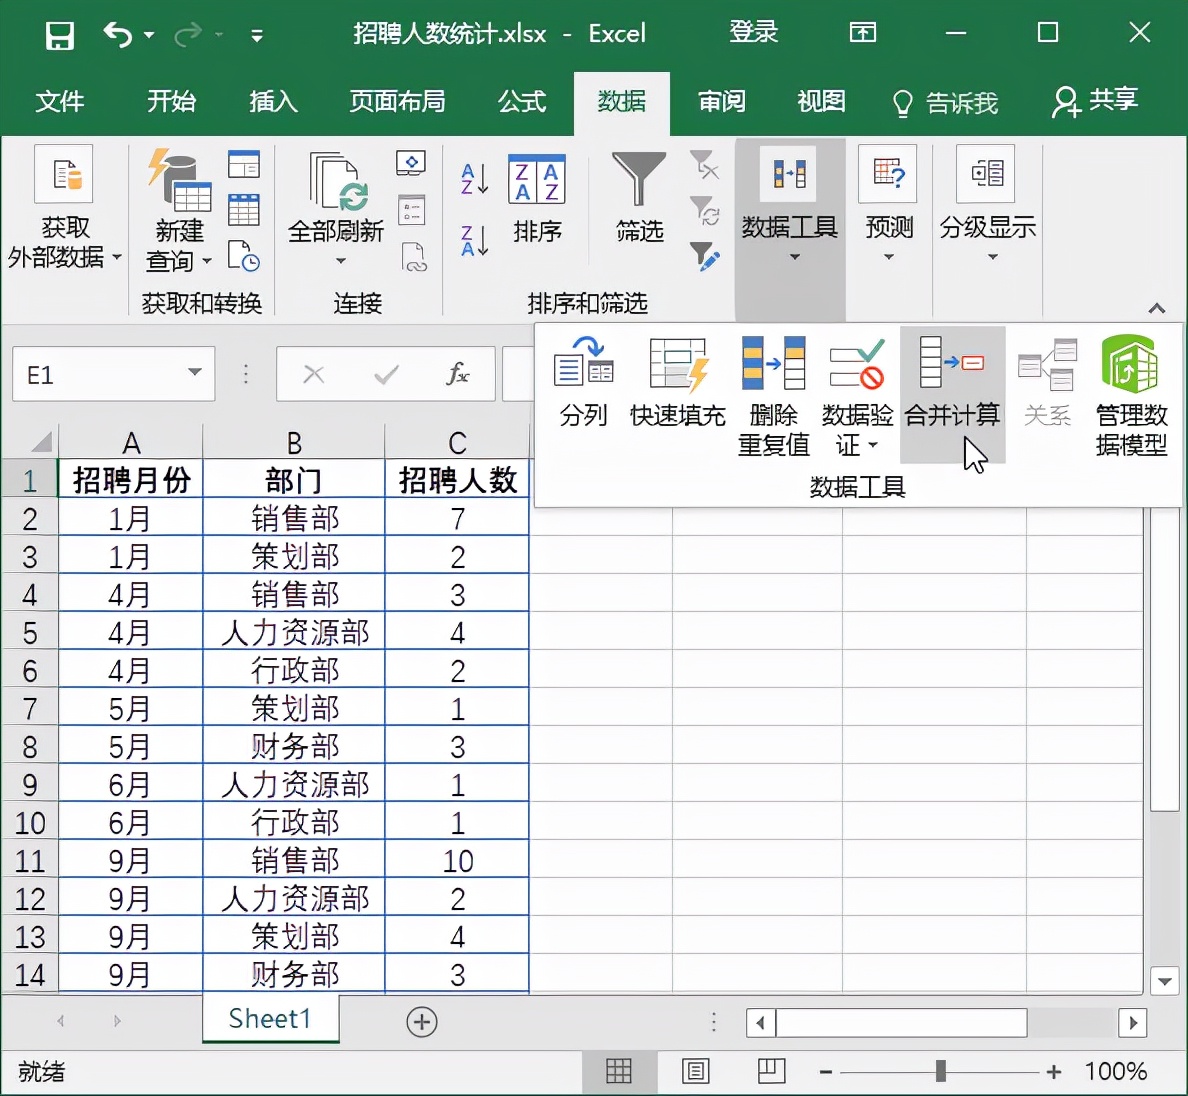Click 管理数据模型 icon
Screen dimensions: 1188x1096
tap(1130, 397)
